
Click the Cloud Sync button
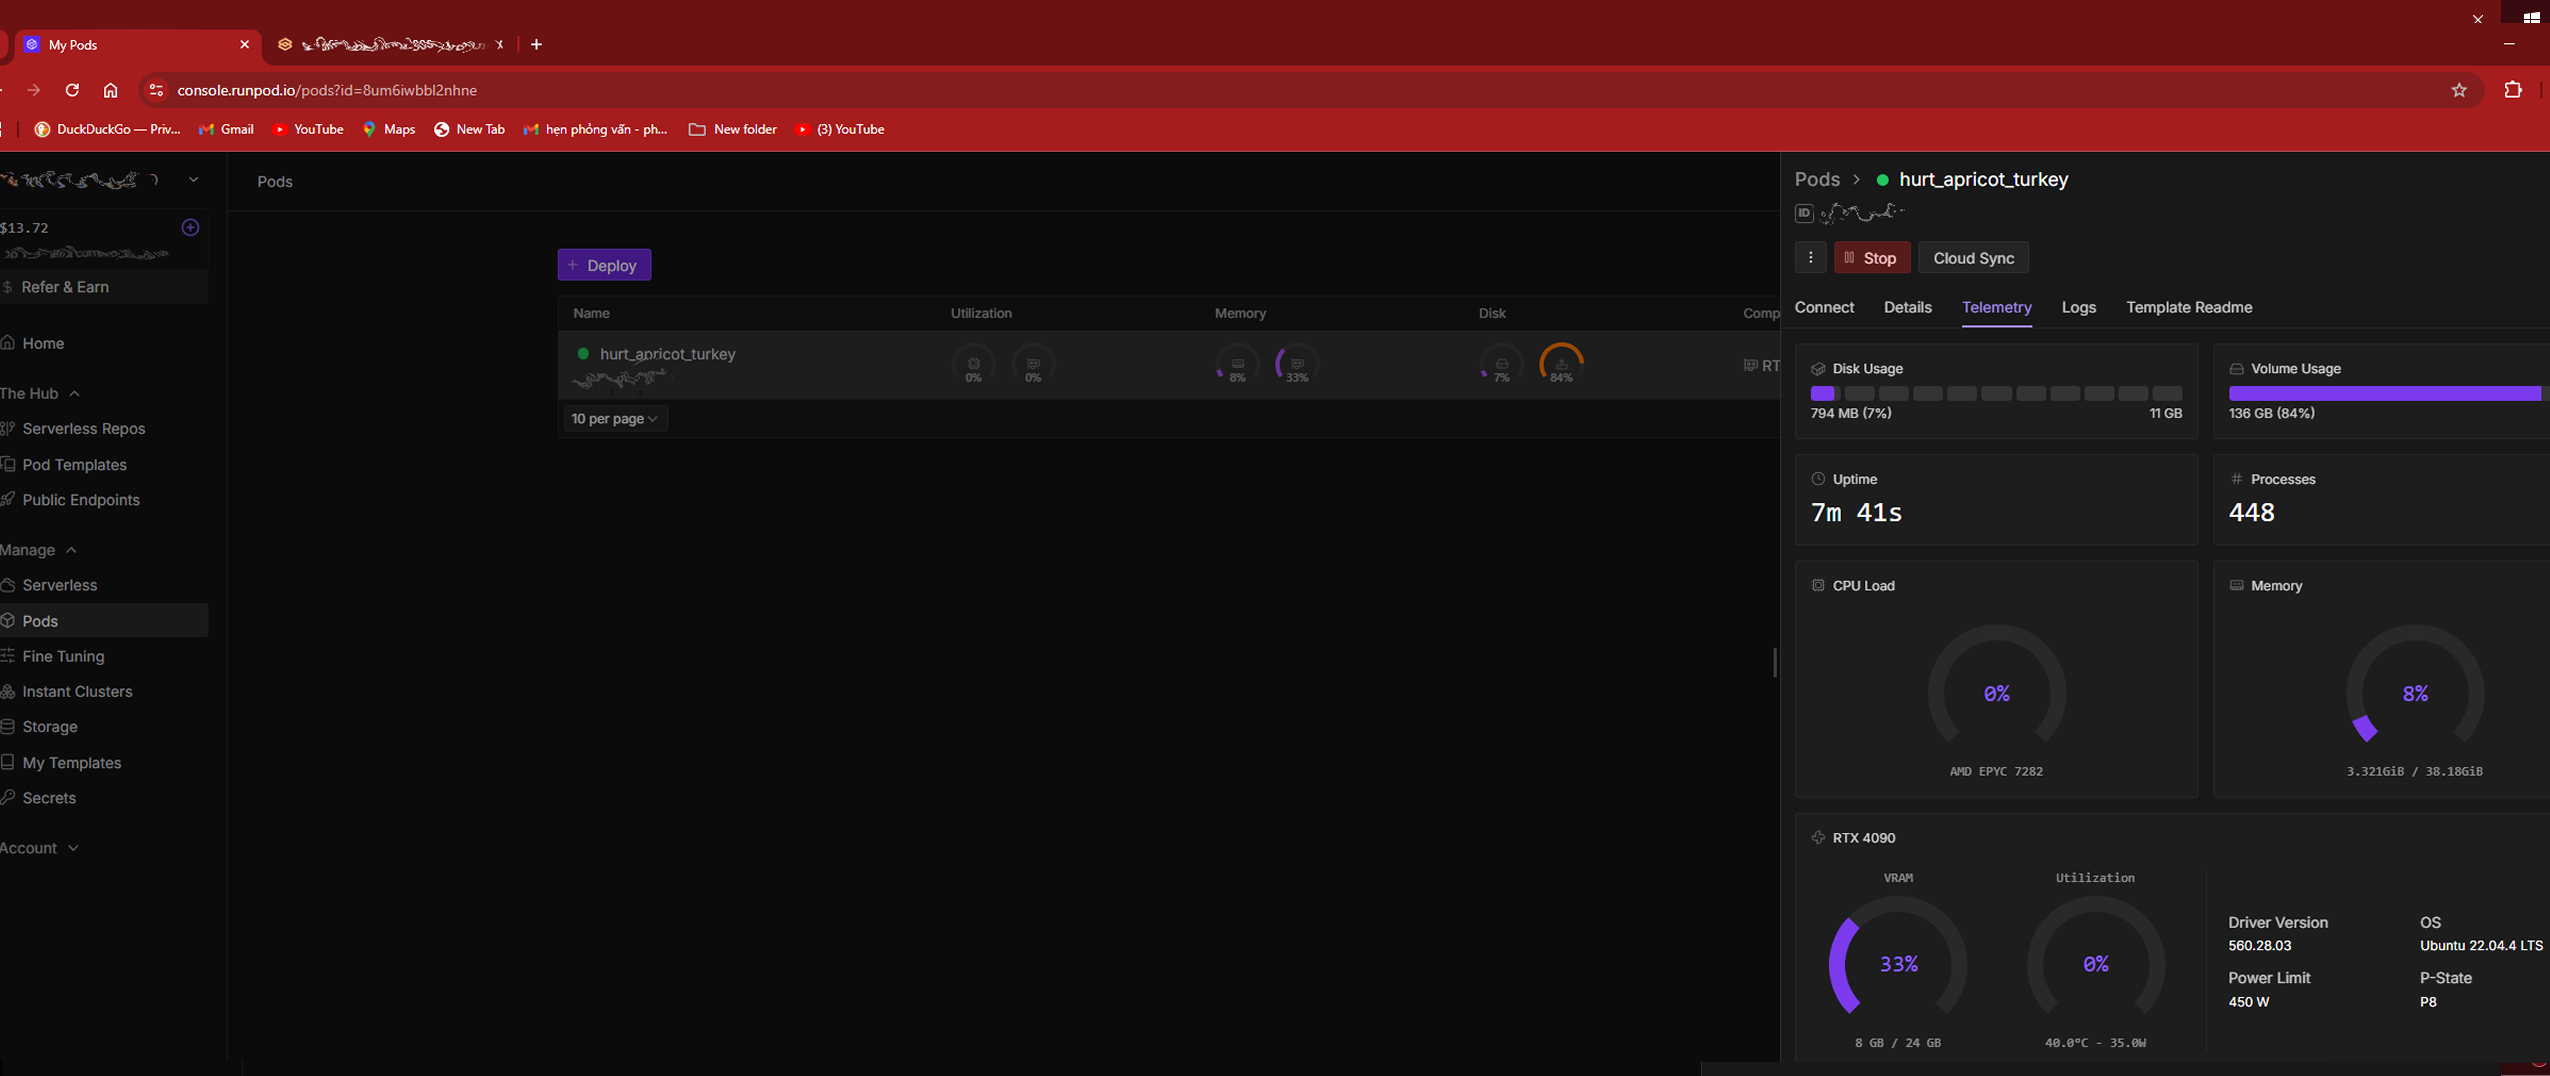click(1973, 258)
